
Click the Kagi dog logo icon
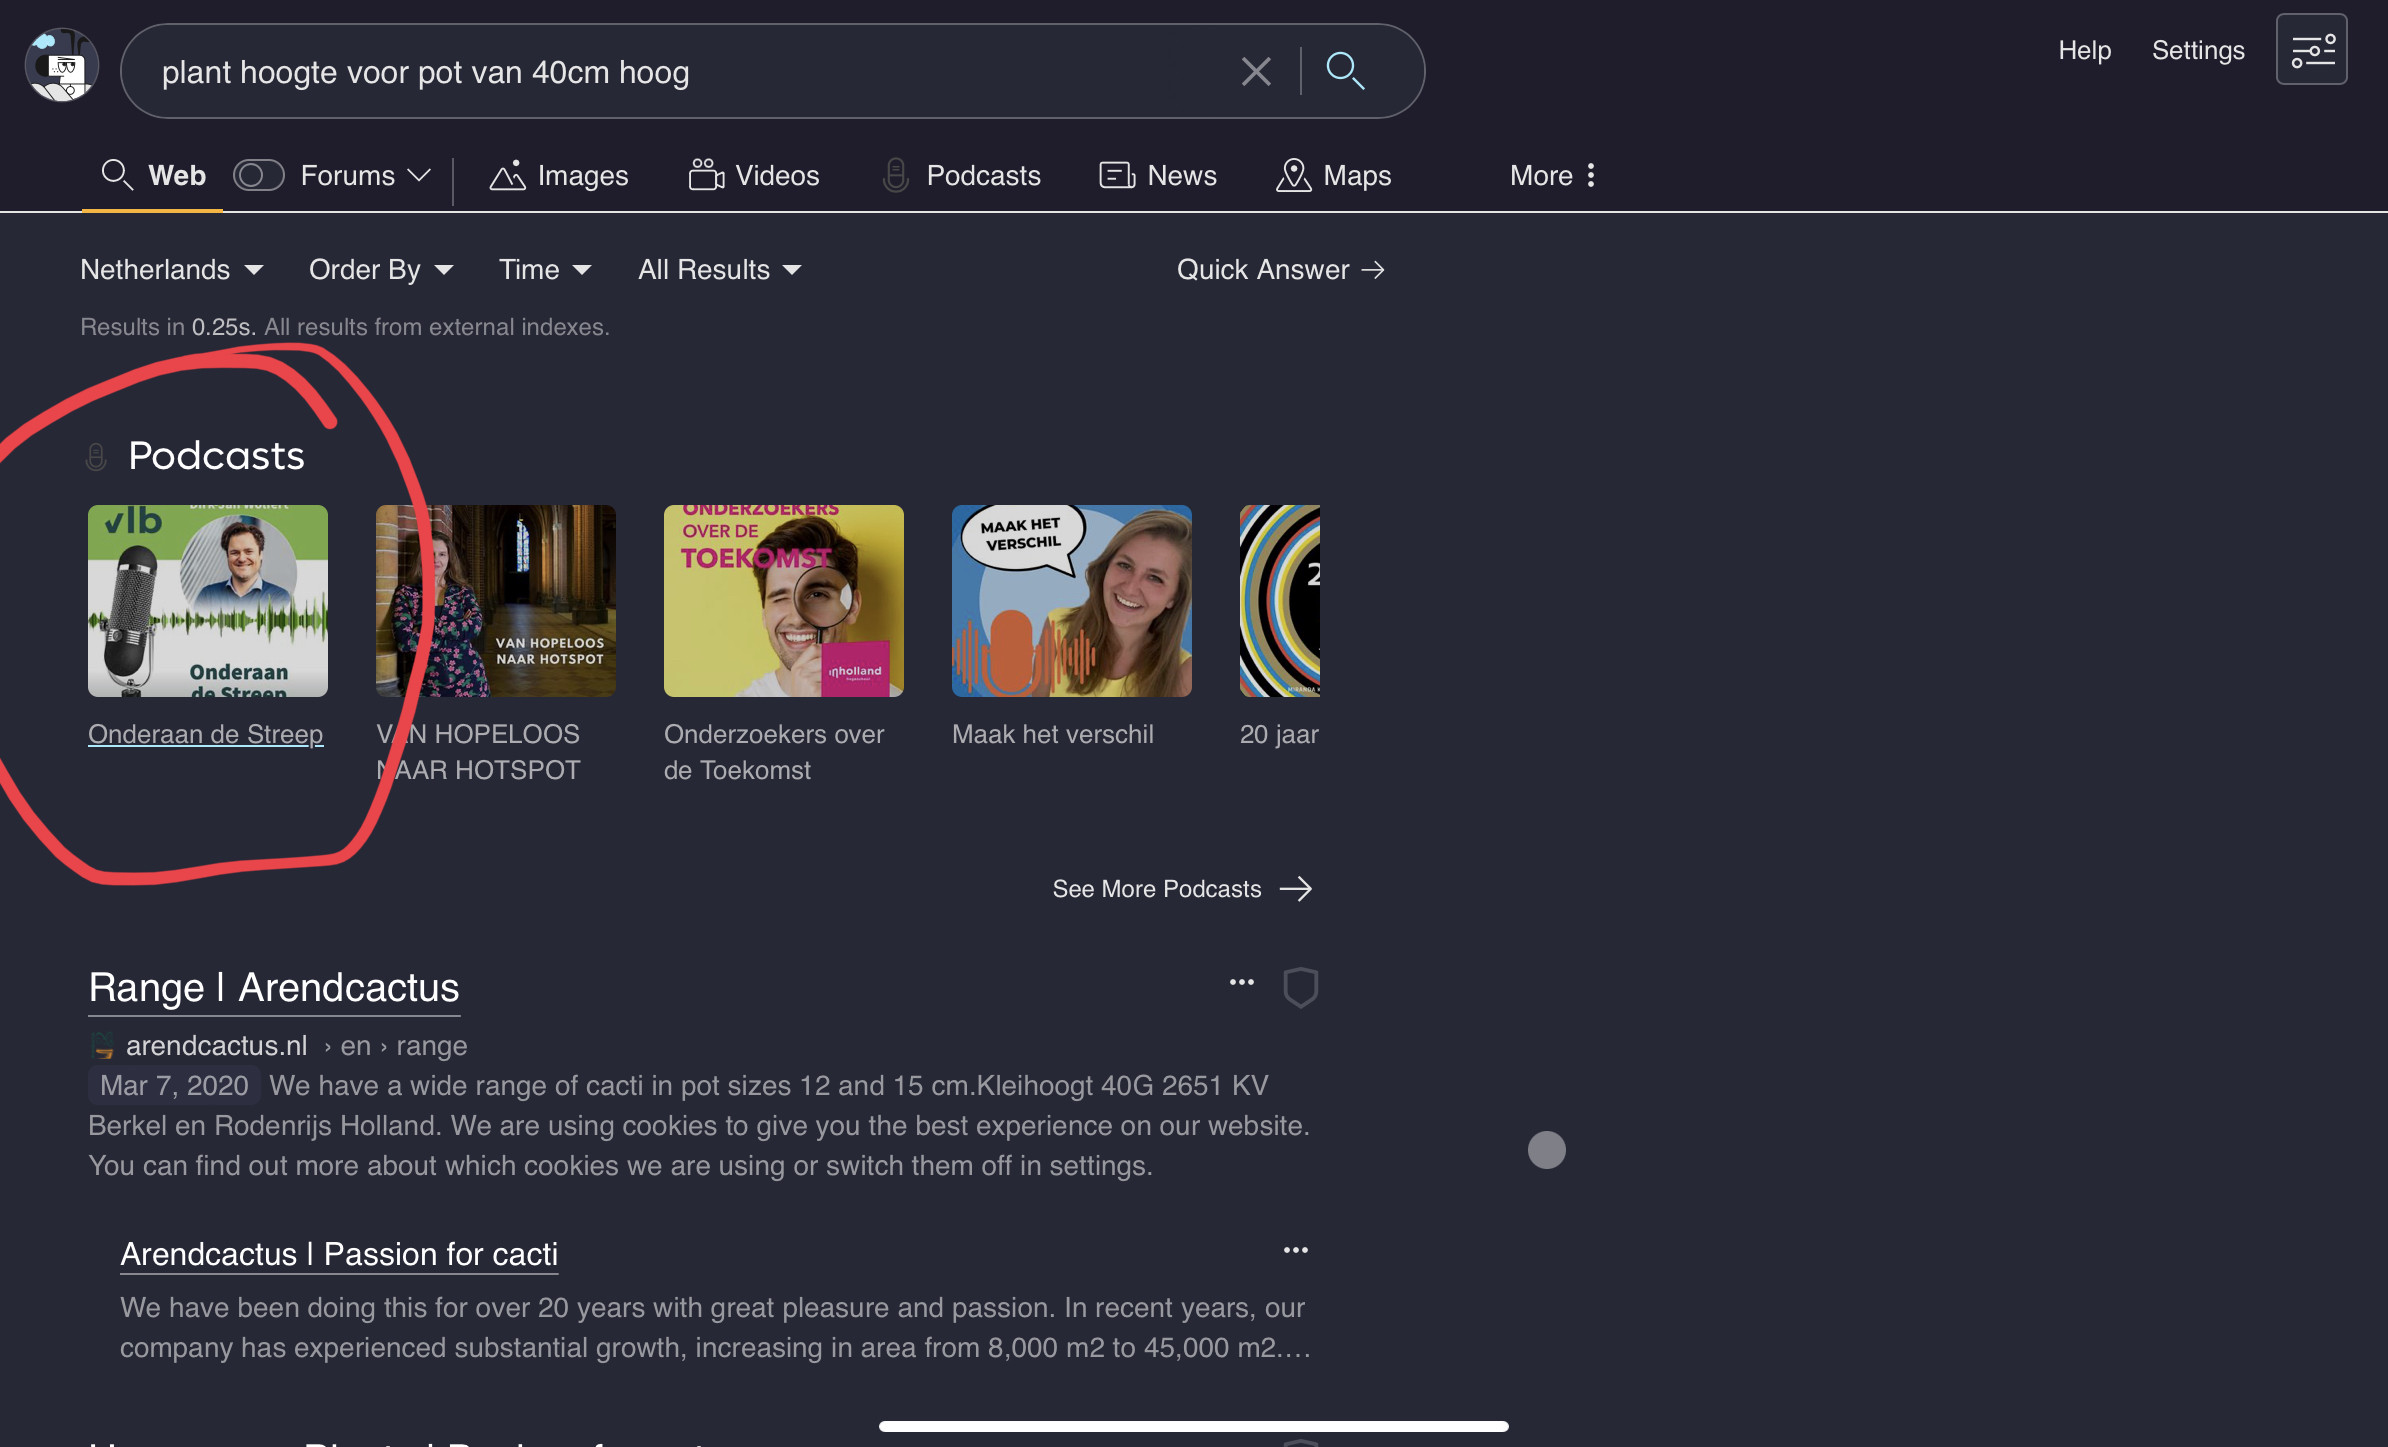61,66
